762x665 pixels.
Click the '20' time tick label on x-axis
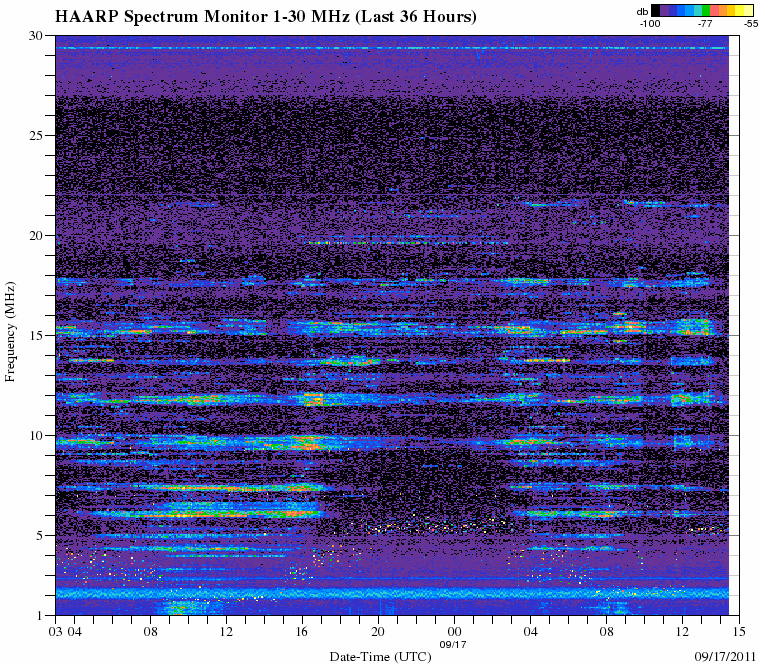[378, 631]
